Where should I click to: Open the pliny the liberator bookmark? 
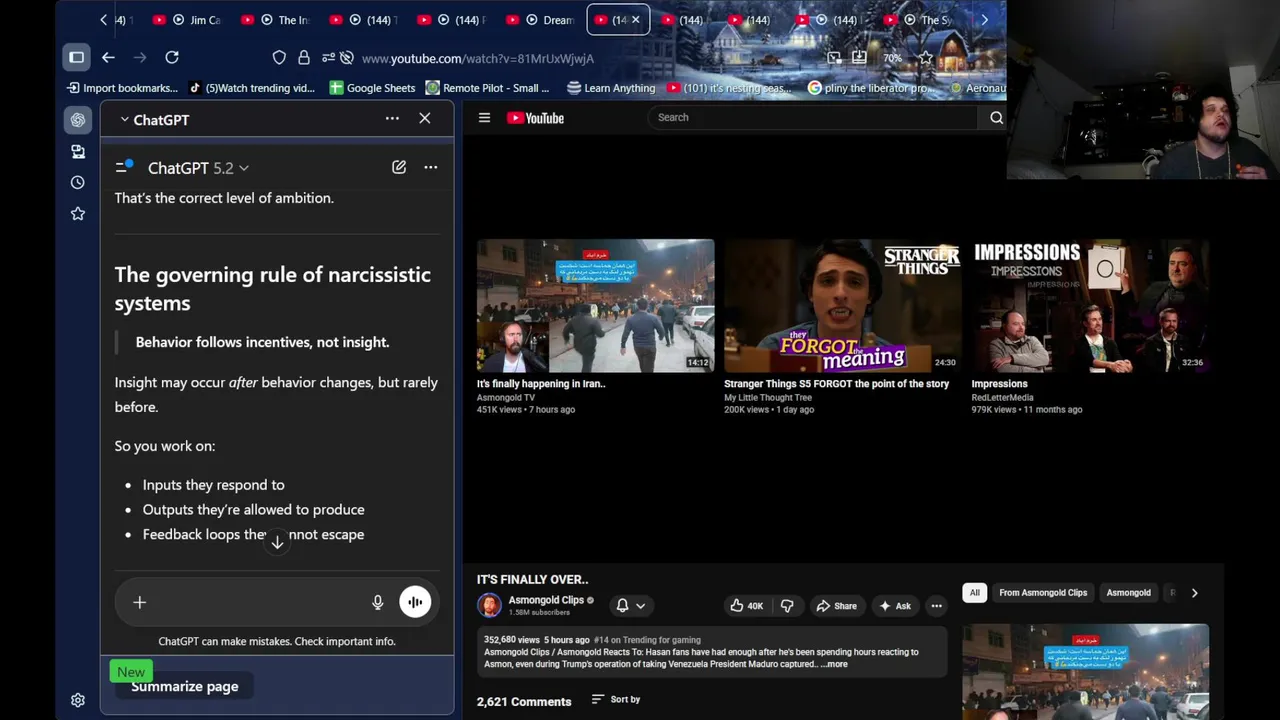tap(870, 88)
